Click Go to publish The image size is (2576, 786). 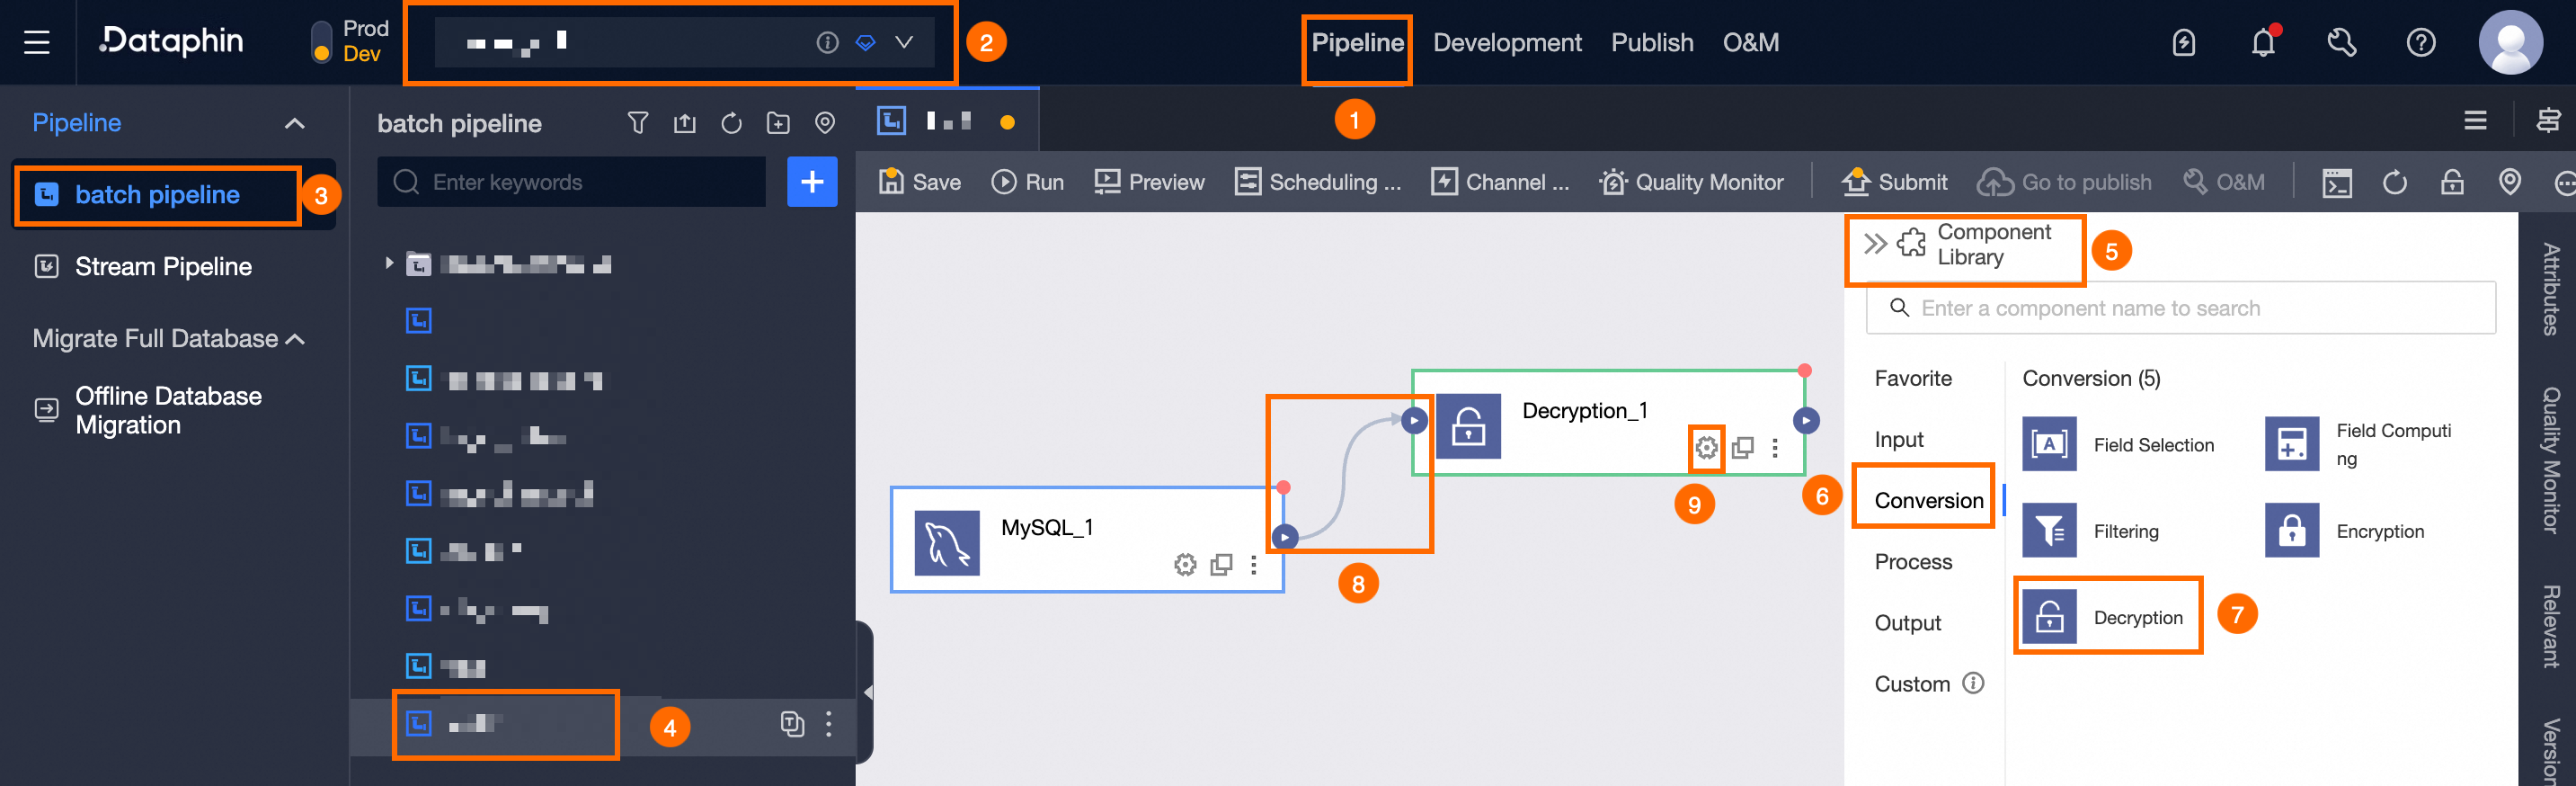point(2065,182)
